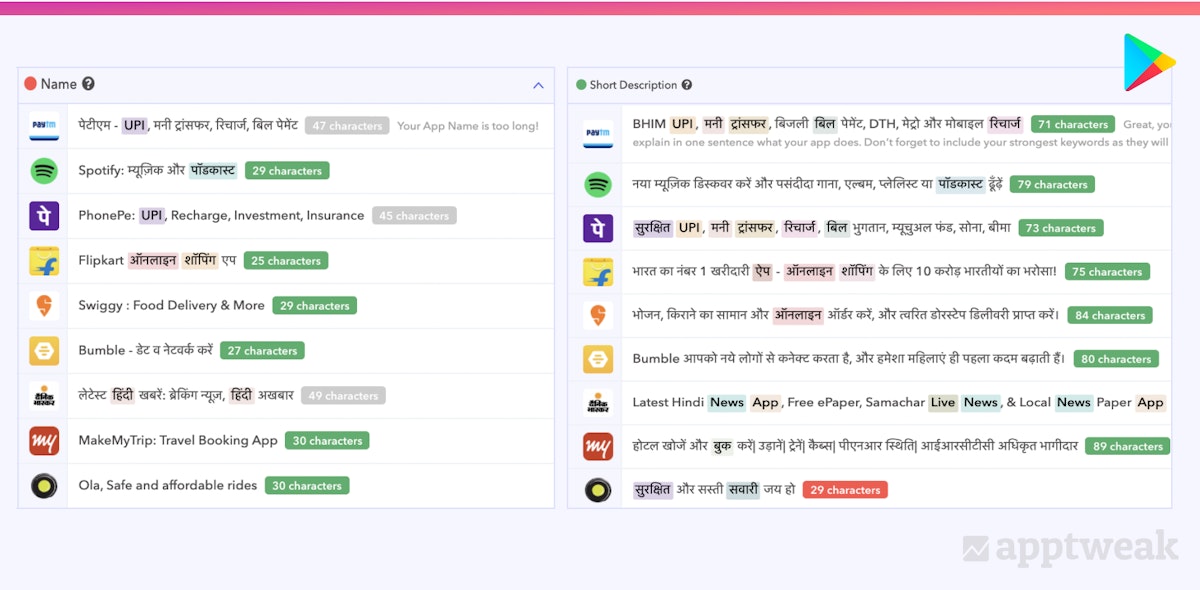Click the Ola icon in Short Description list
The width and height of the screenshot is (1200, 590).
tap(598, 490)
